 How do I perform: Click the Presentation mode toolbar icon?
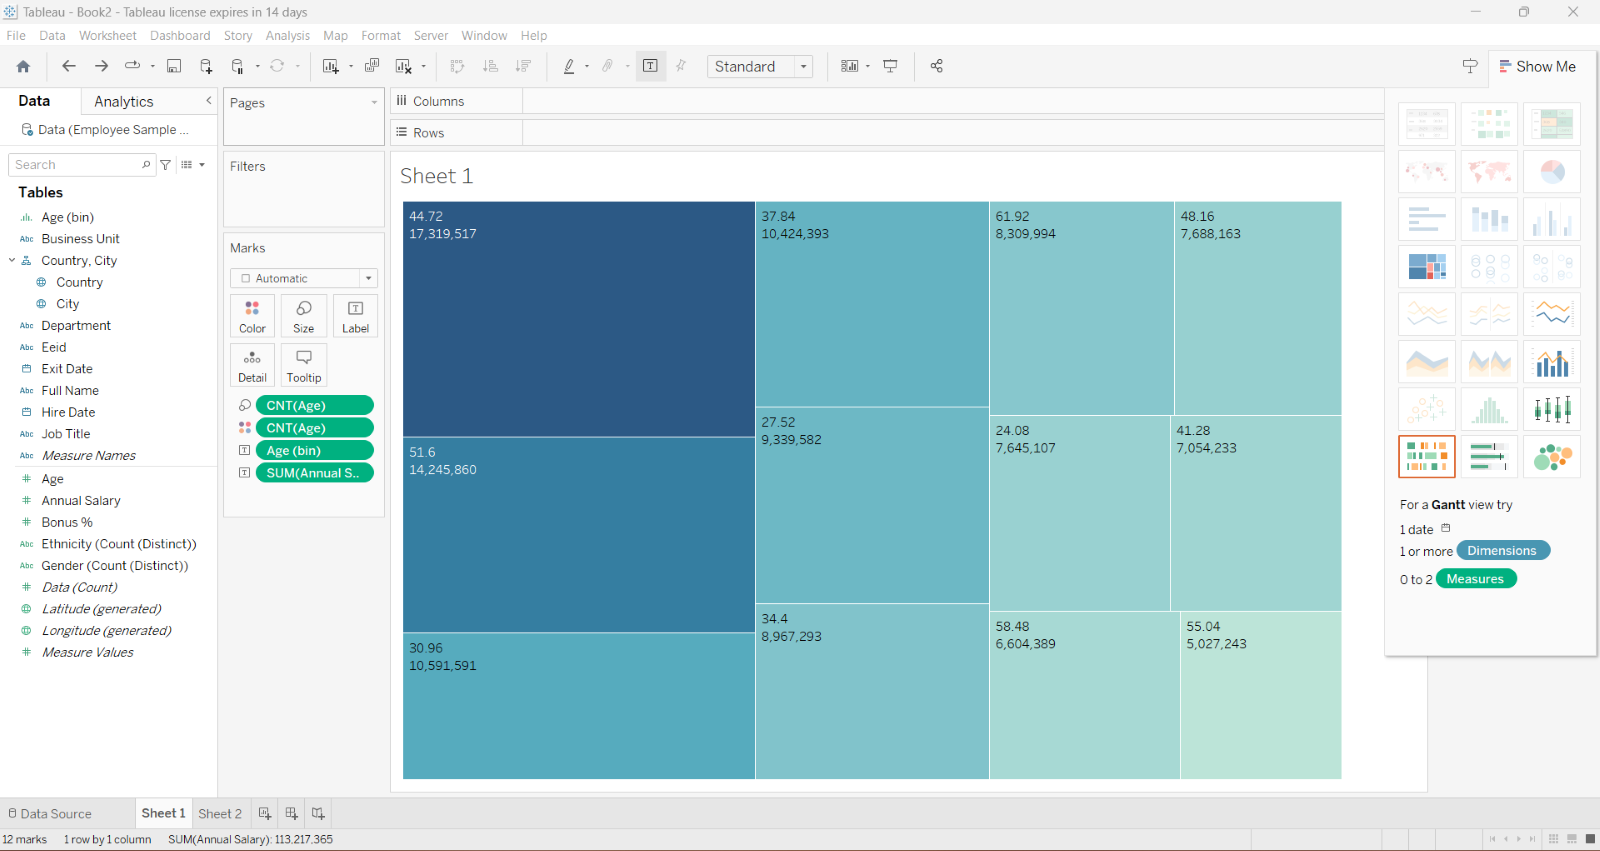[890, 66]
